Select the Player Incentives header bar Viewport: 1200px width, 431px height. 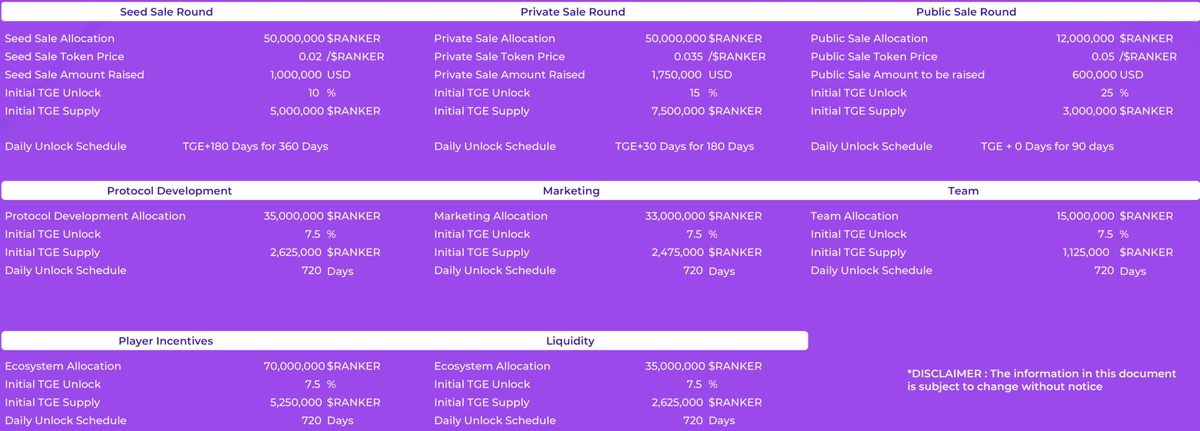[x=166, y=341]
